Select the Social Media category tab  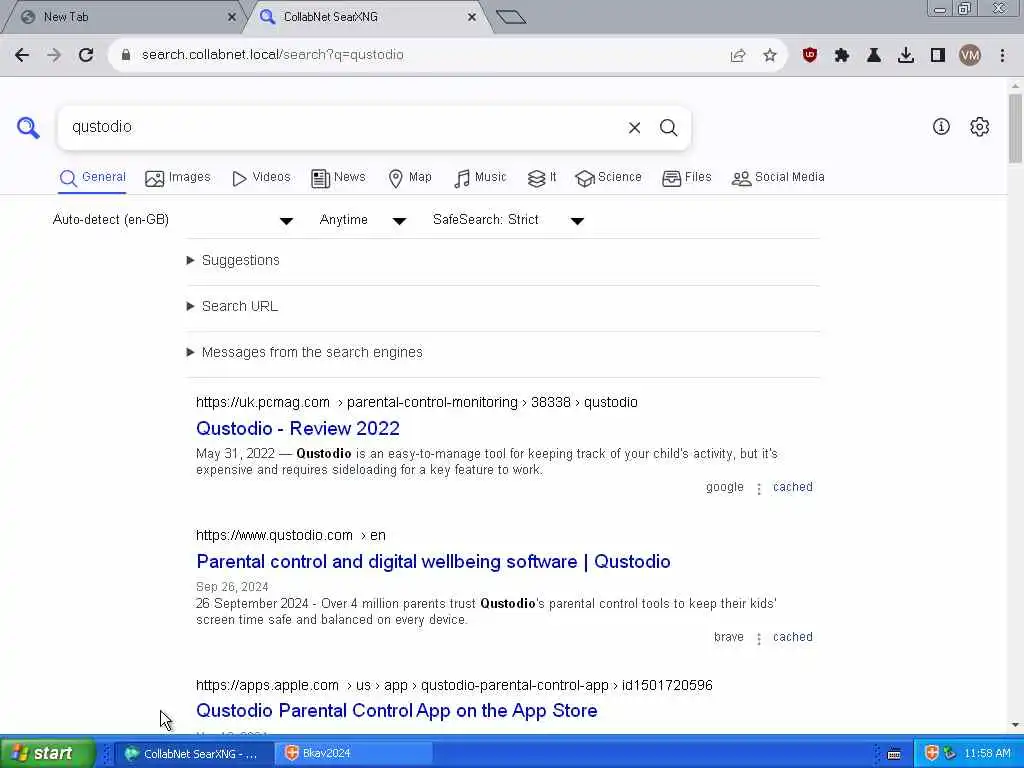pyautogui.click(x=778, y=178)
